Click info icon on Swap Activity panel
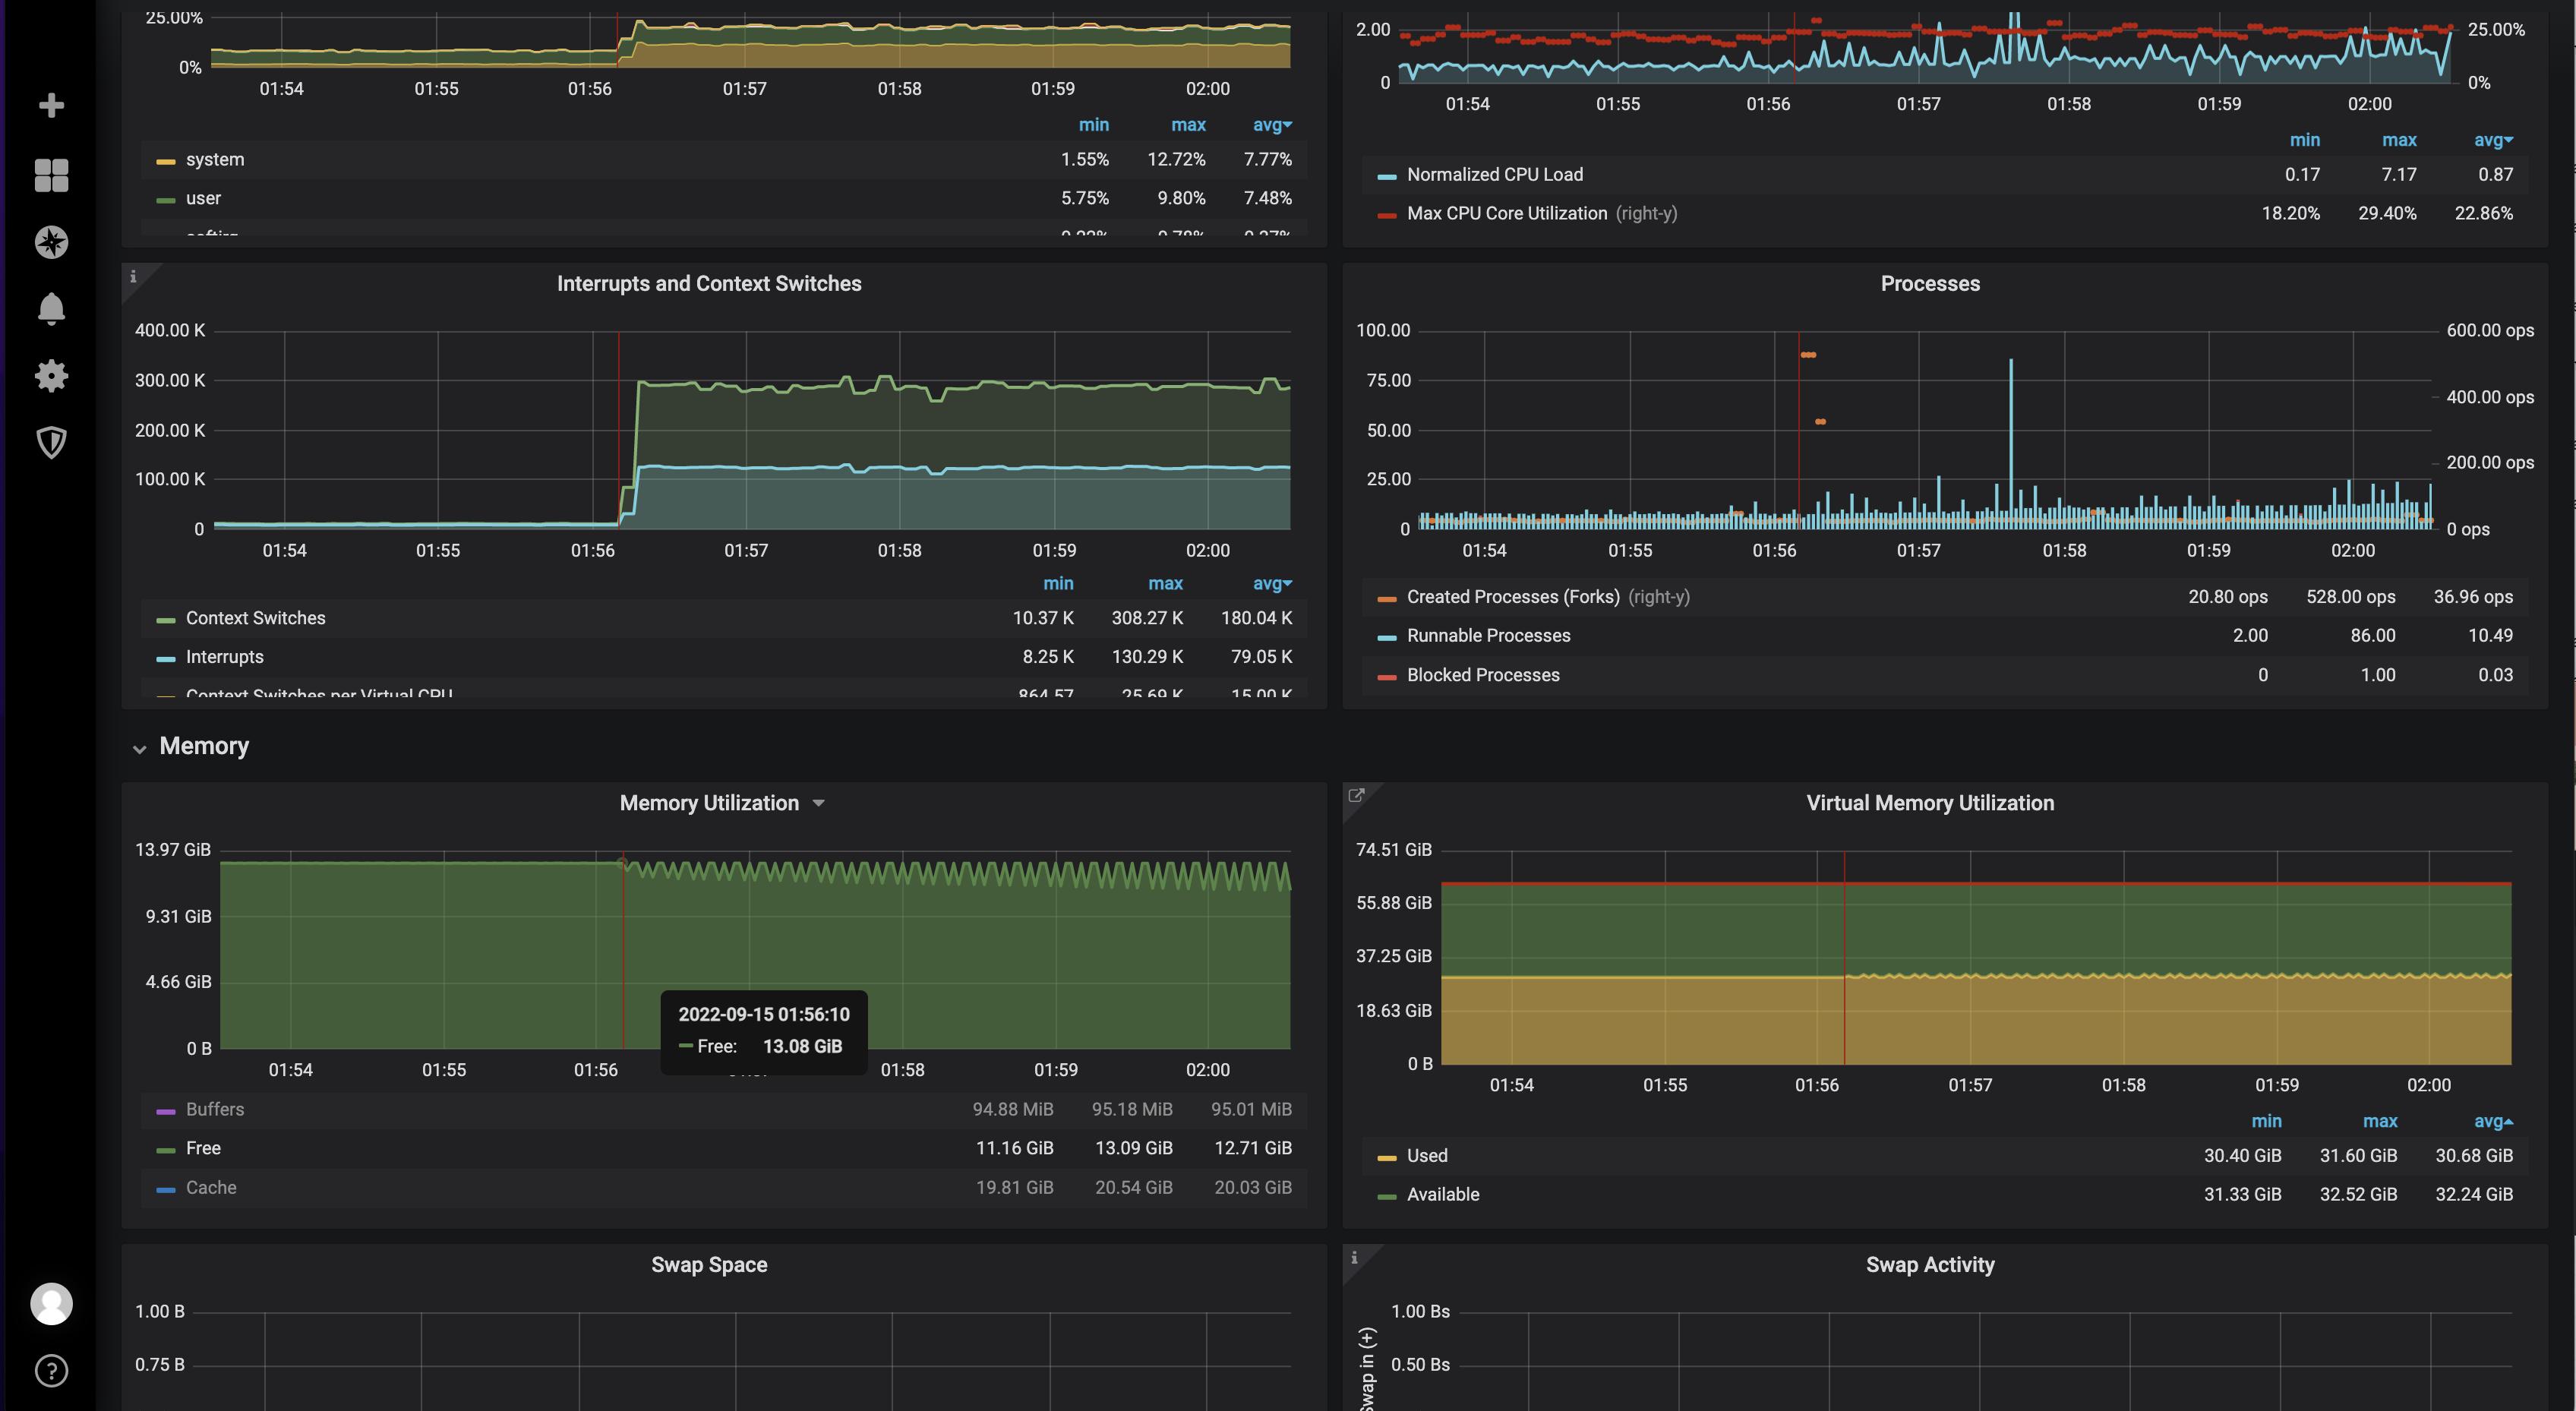The width and height of the screenshot is (2576, 1411). point(1354,1257)
